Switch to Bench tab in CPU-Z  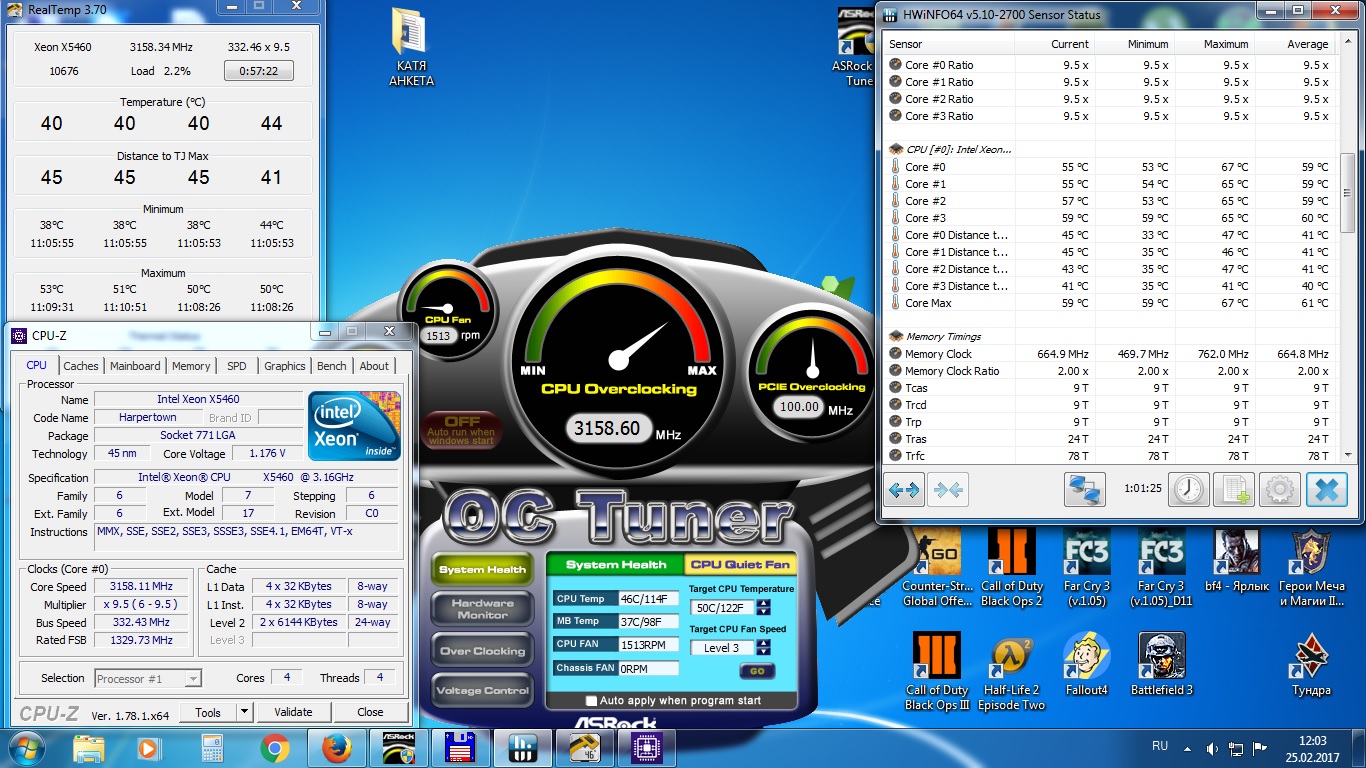[332, 366]
